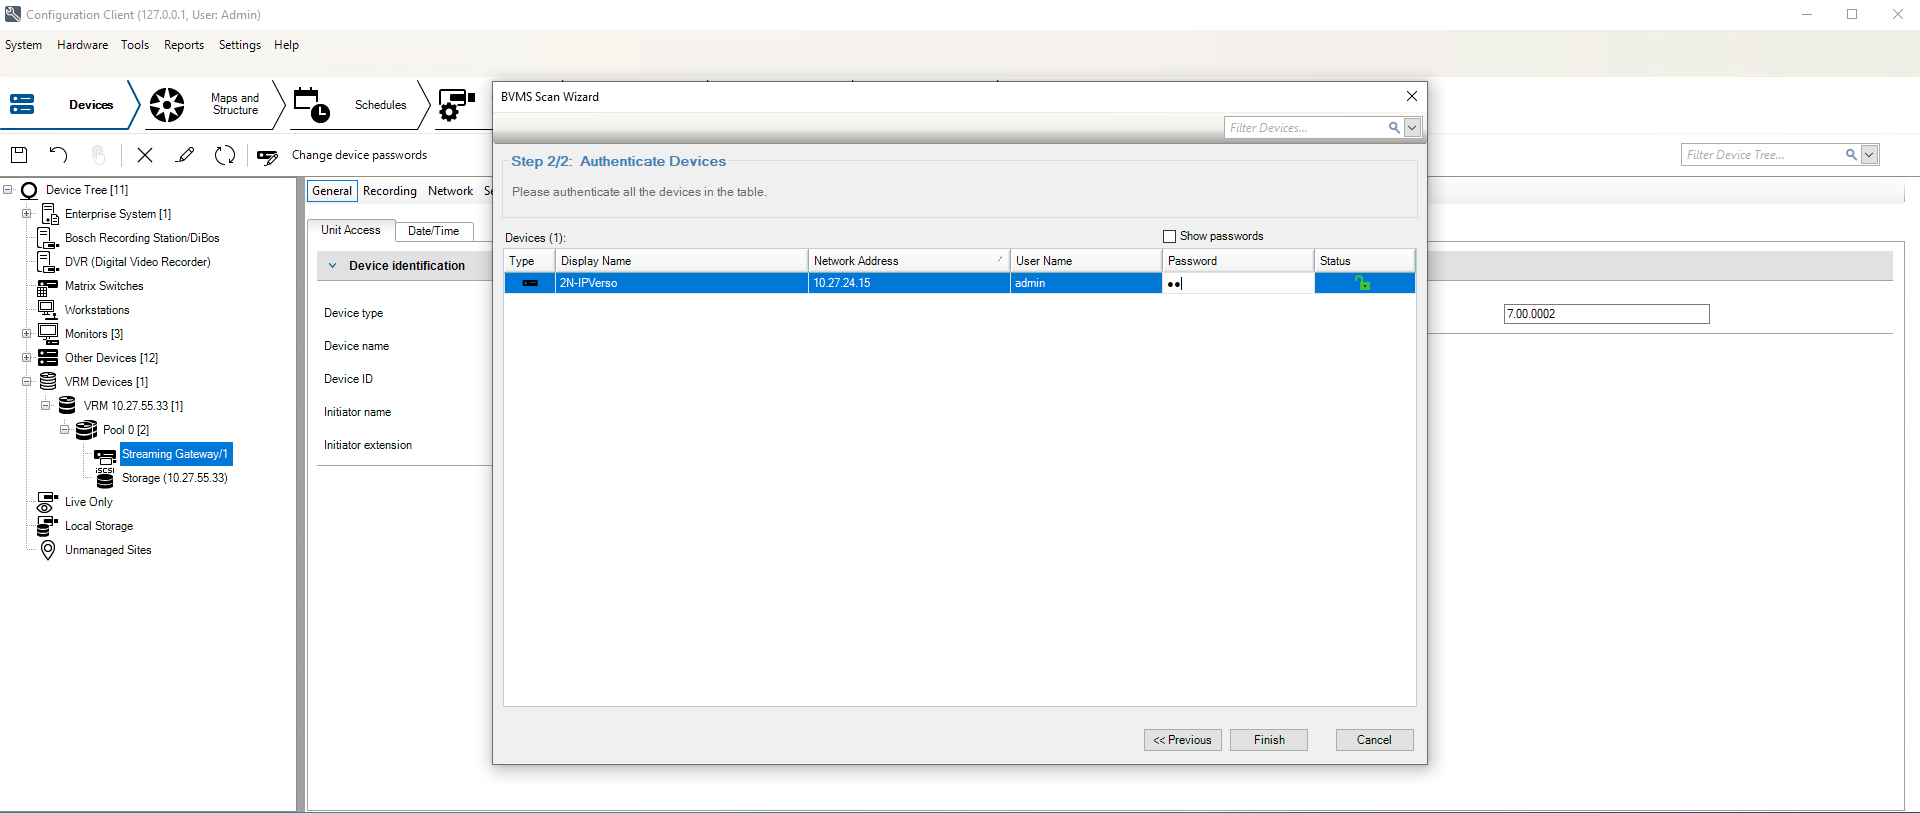Collapse the Device identification section
Screen dimensions: 1920x813
[x=333, y=266]
